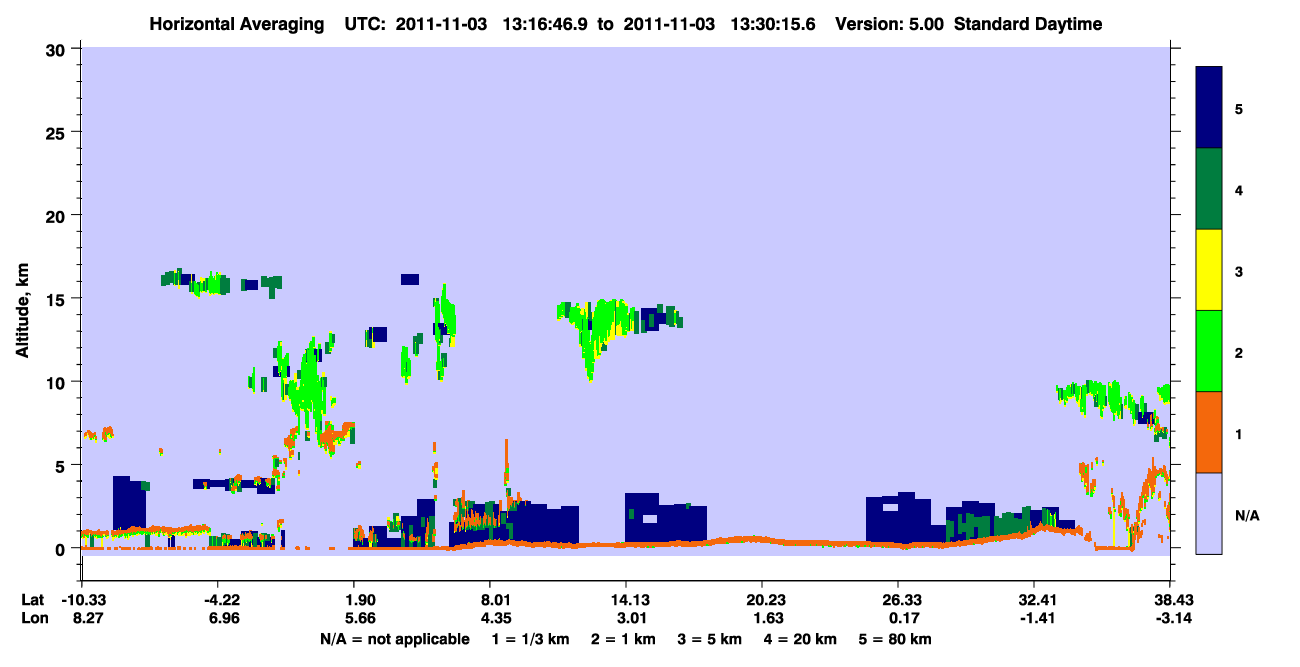Click the 'N/A = not applicable' legend text
1300x667 pixels.
tap(394, 639)
